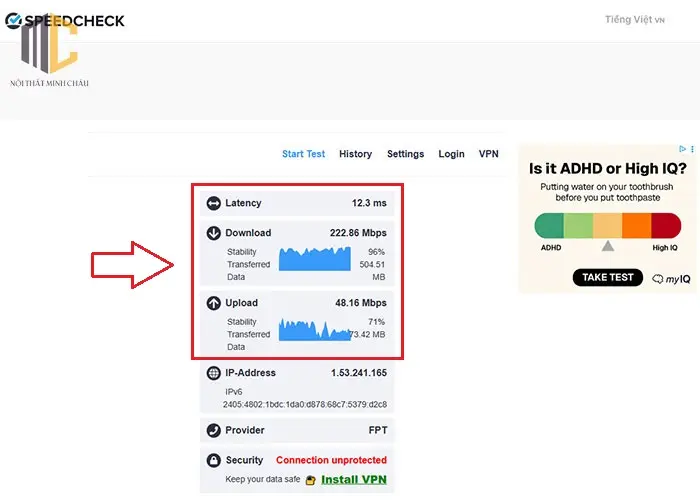Click the Latency value 12.3 ms
The width and height of the screenshot is (700, 500).
pos(369,203)
